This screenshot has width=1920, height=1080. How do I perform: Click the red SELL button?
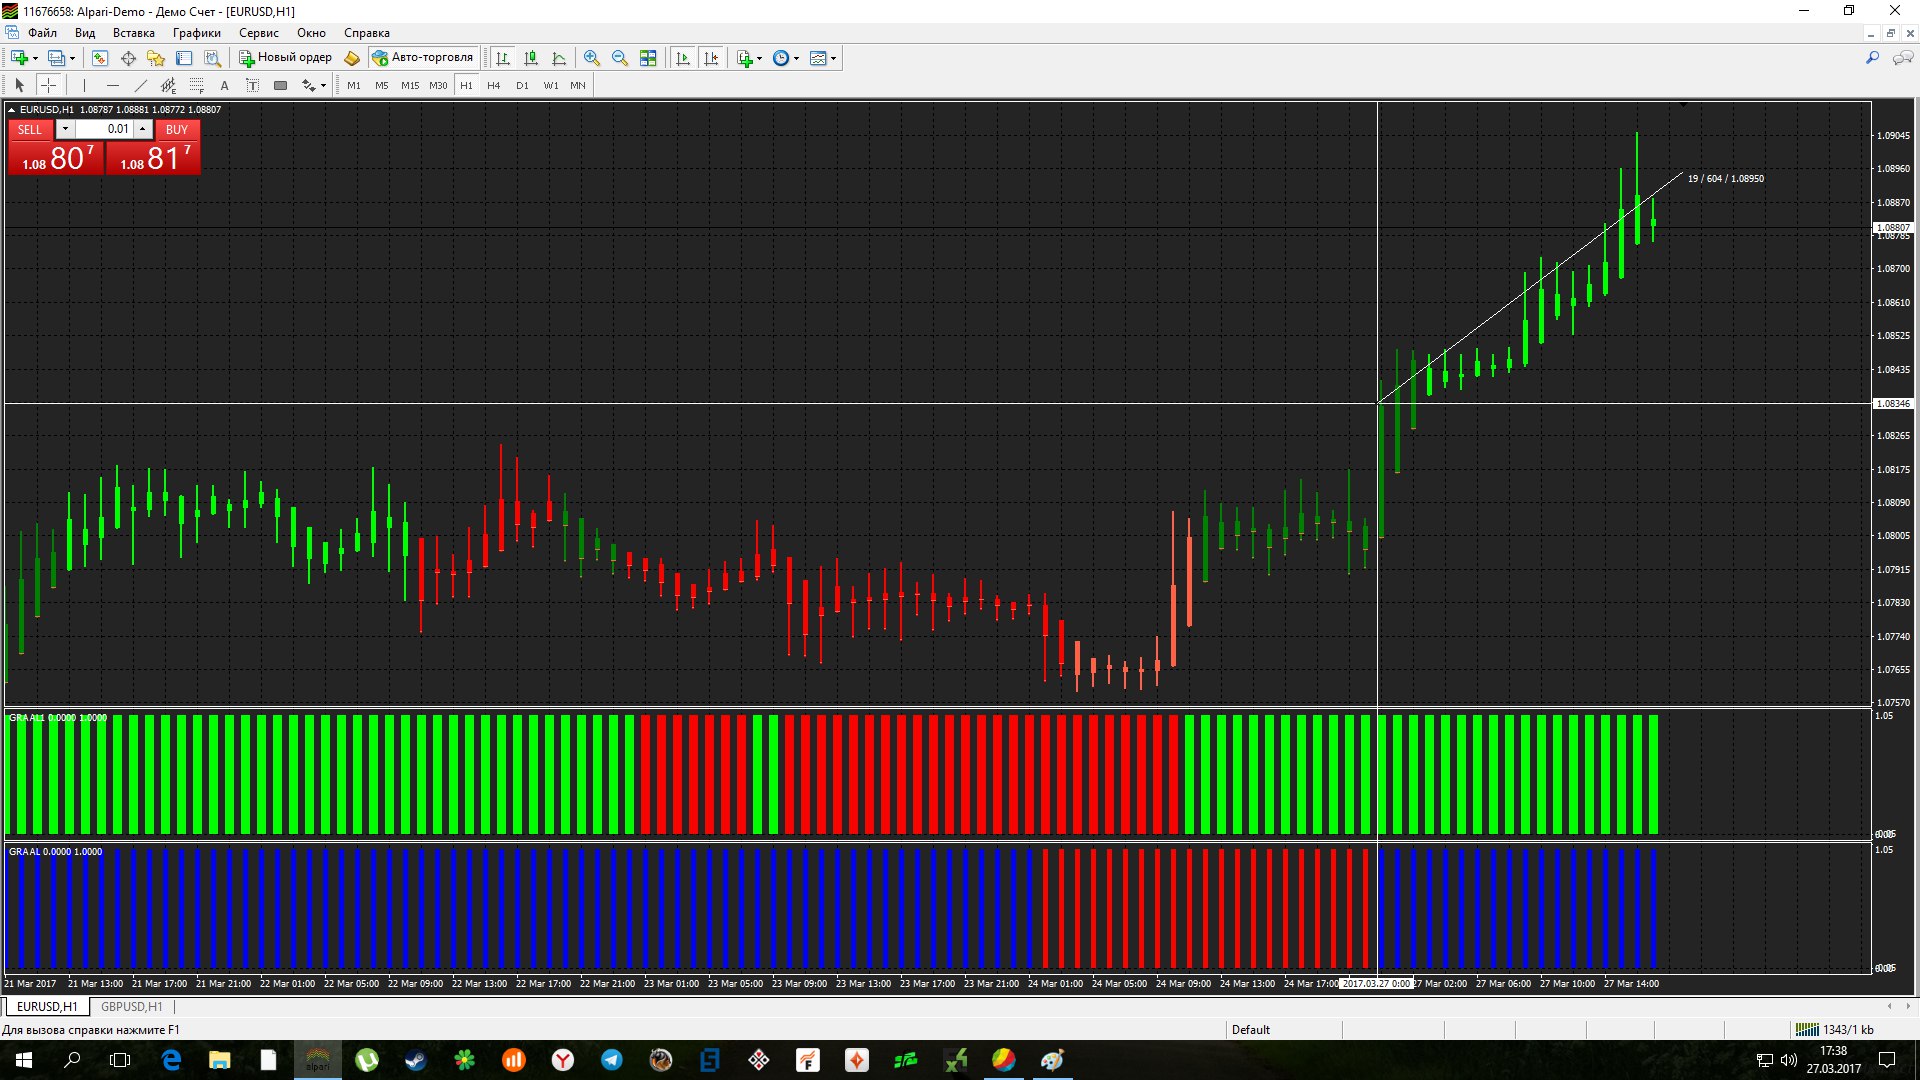click(30, 130)
